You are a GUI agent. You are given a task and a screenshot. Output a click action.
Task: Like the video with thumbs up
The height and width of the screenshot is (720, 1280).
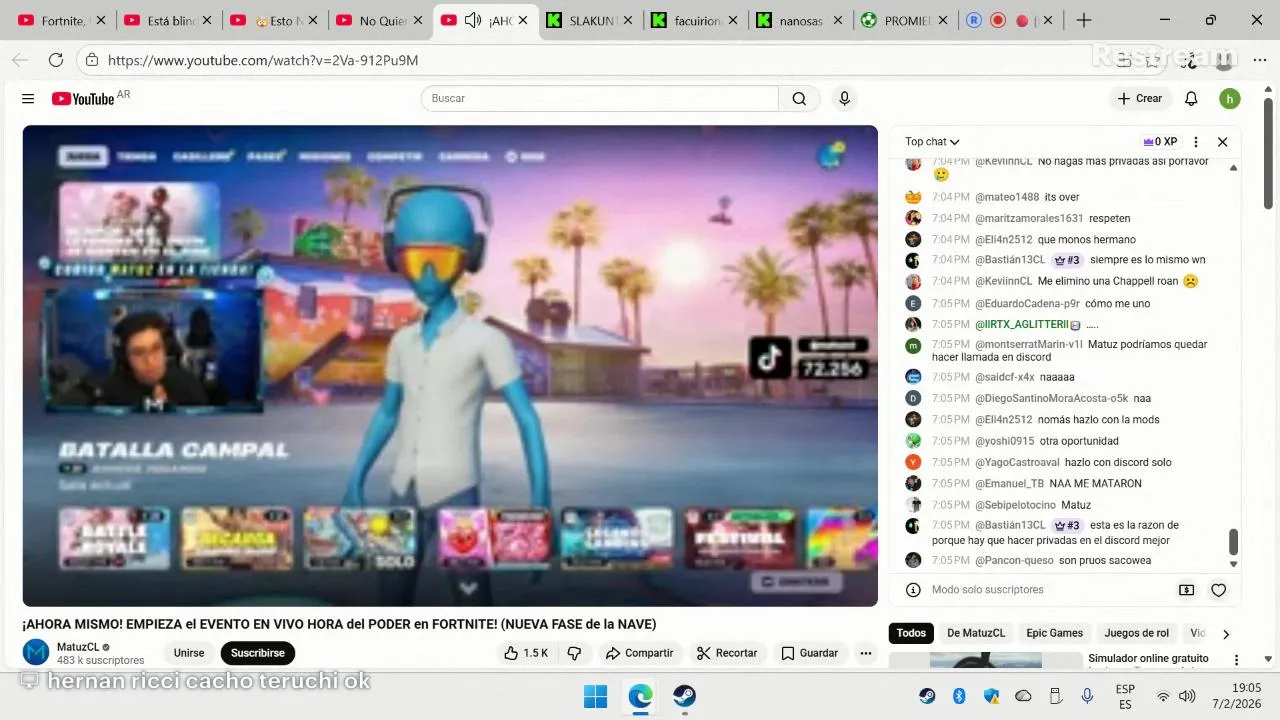526,653
